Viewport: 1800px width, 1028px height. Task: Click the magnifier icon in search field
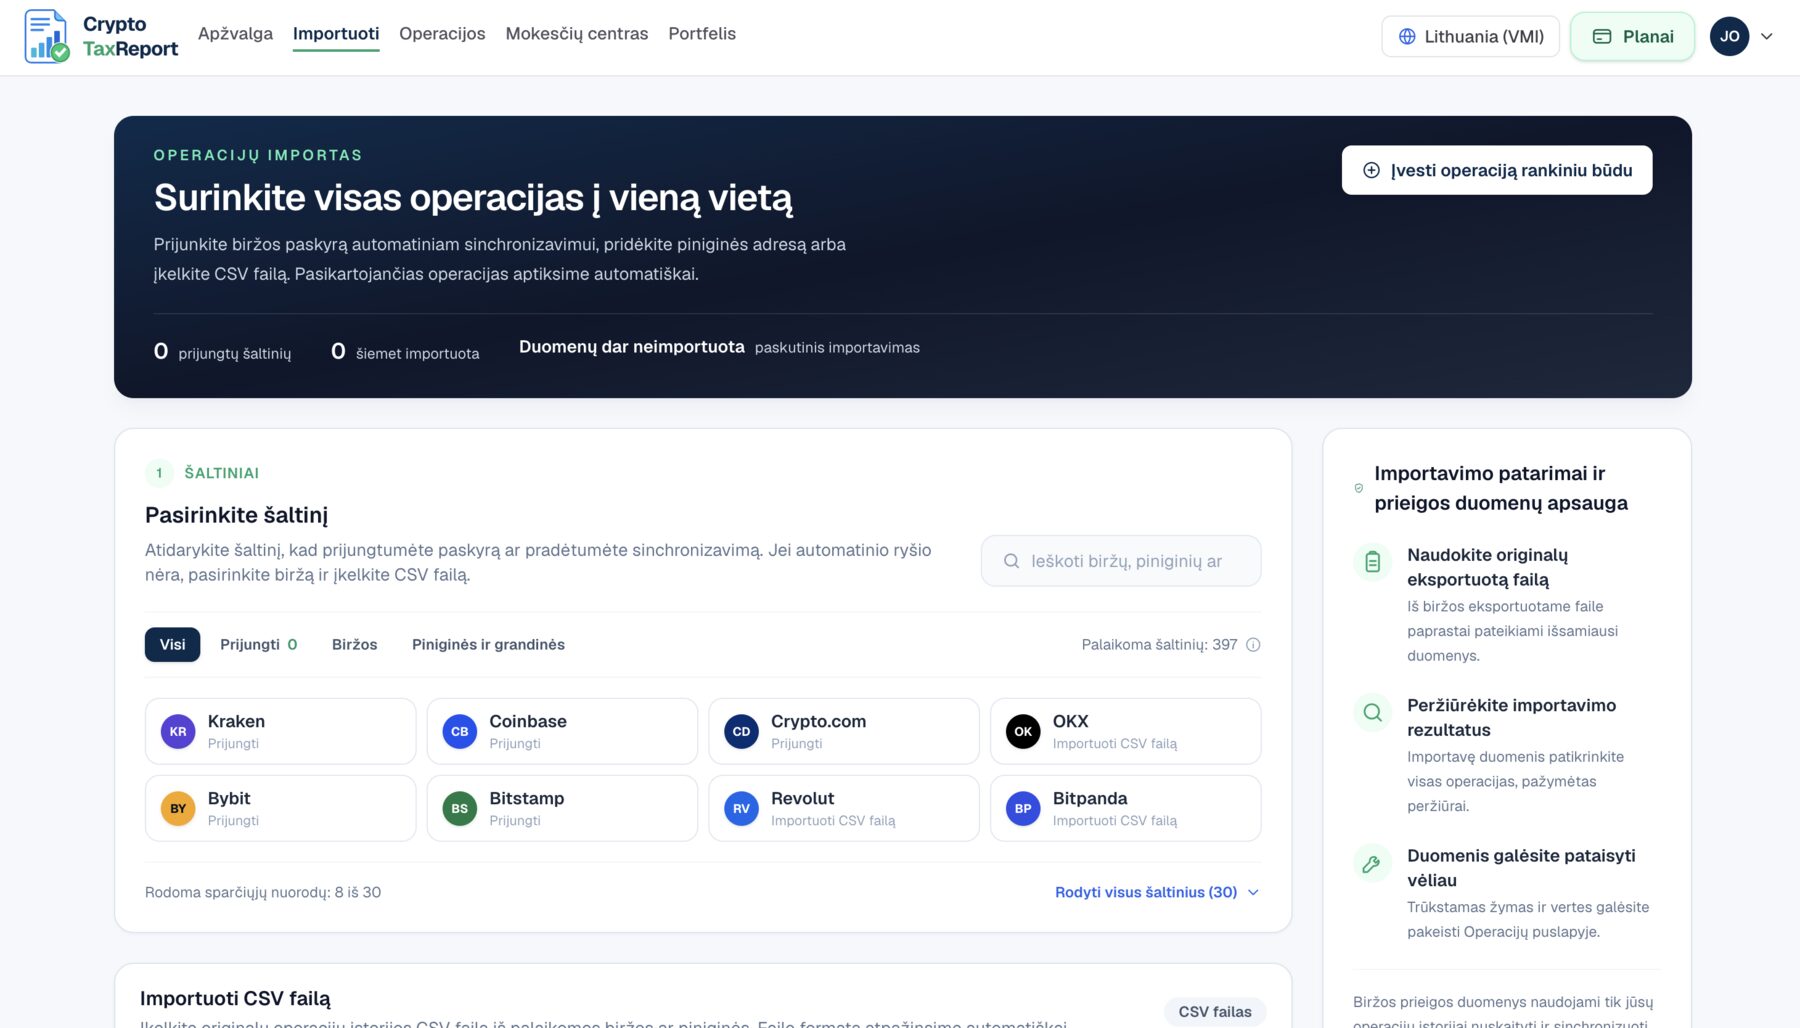1011,561
